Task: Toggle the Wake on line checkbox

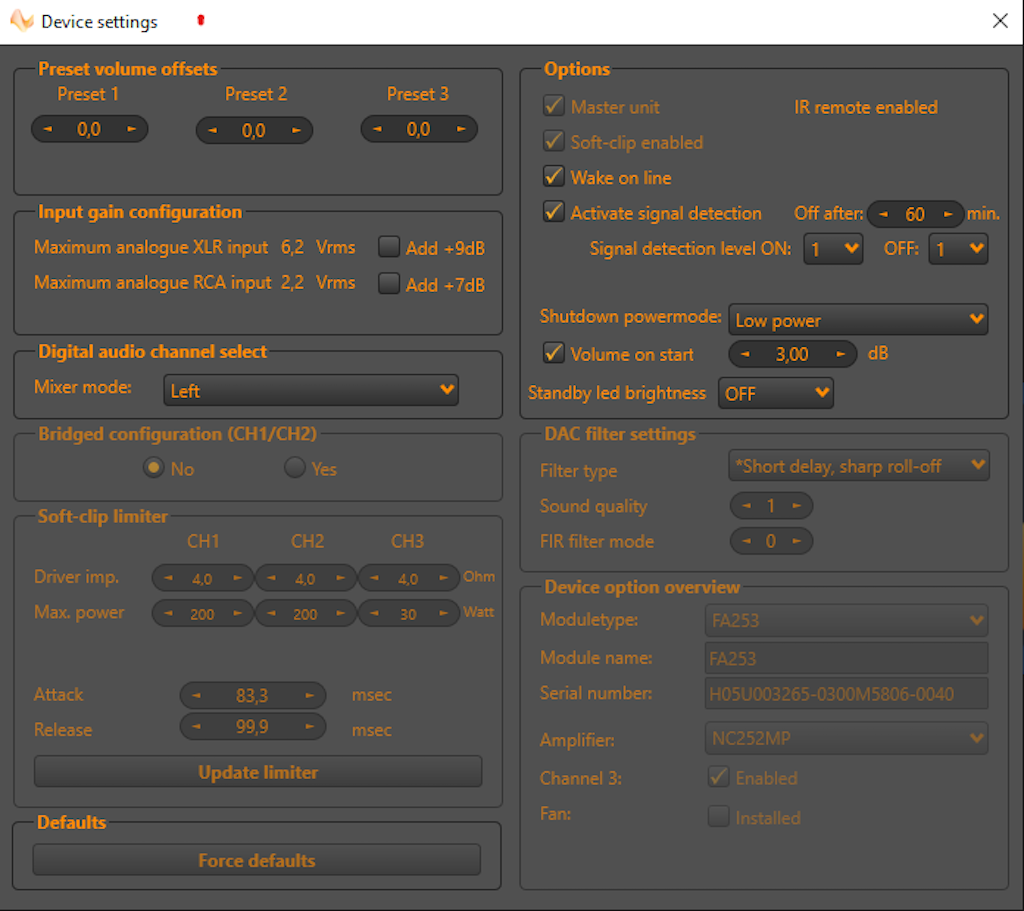Action: pyautogui.click(x=553, y=177)
